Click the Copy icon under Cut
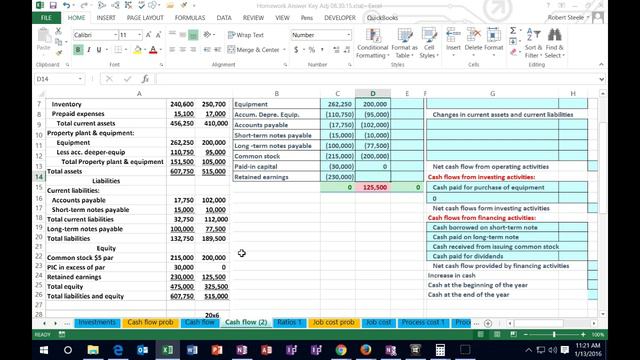The height and width of the screenshot is (360, 640). pos(58,42)
